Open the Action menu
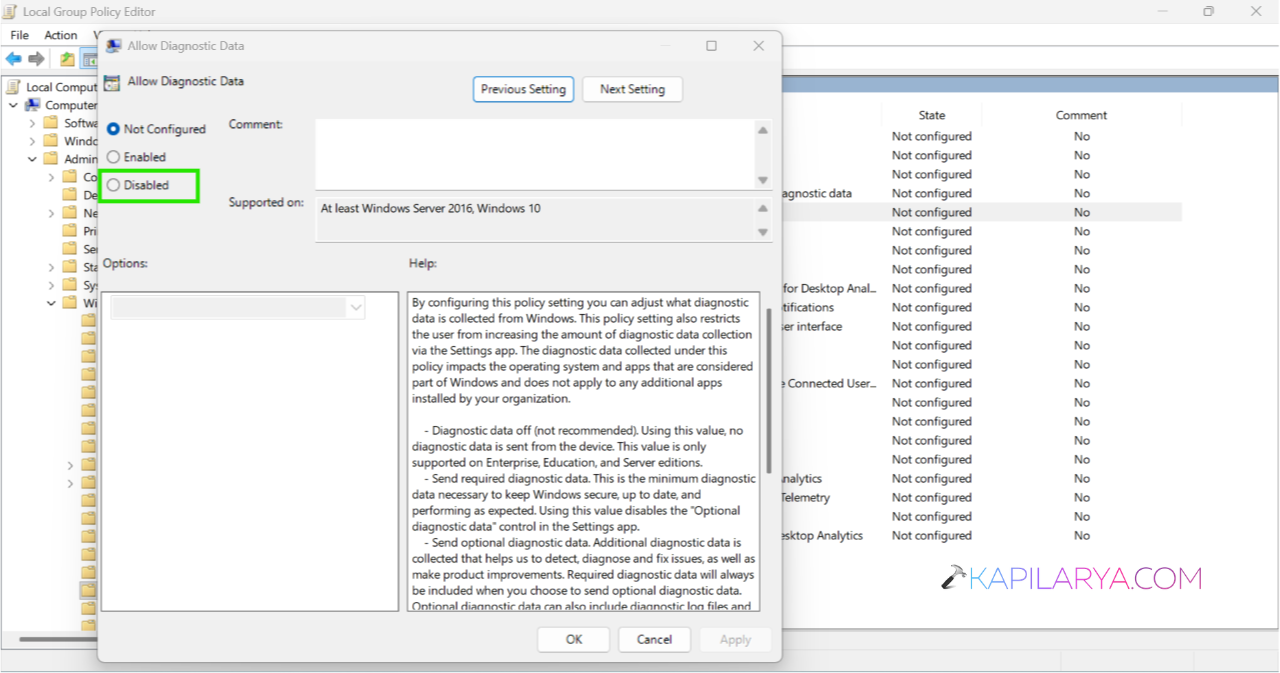Screen dimensions: 1280x673 coord(61,35)
